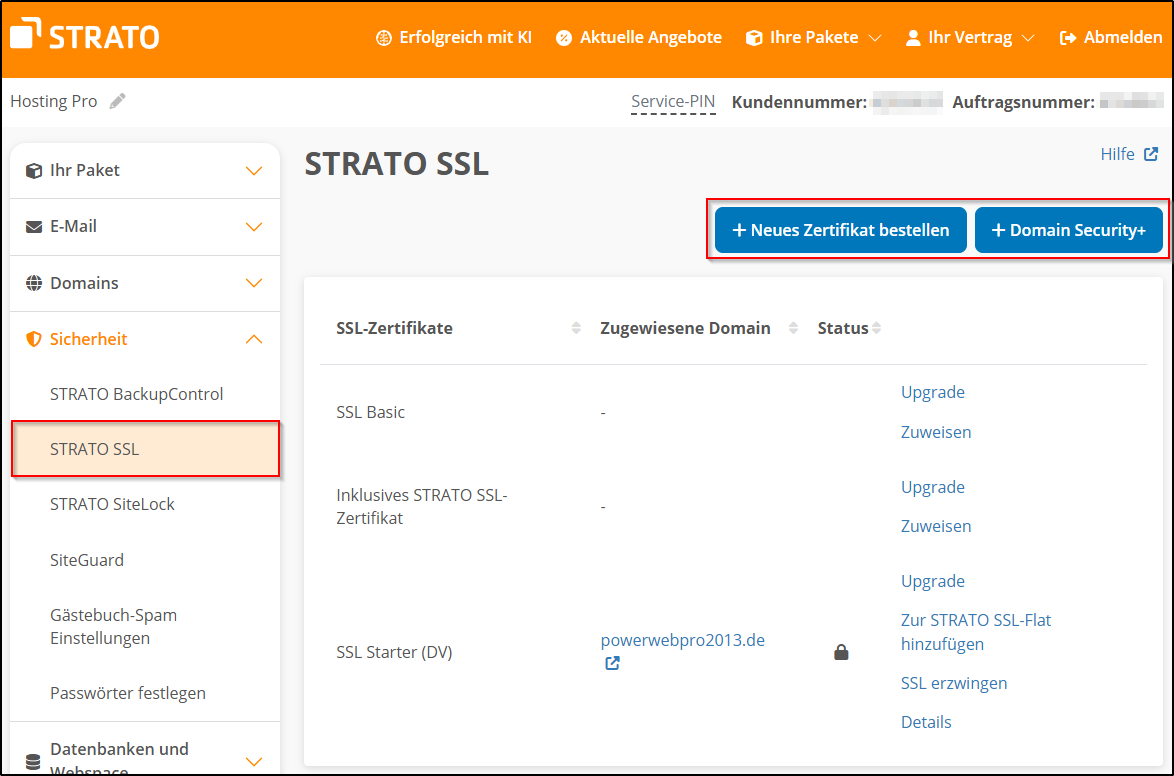This screenshot has height=776, width=1174.
Task: Click Abmelden to log out
Action: [x=1111, y=37]
